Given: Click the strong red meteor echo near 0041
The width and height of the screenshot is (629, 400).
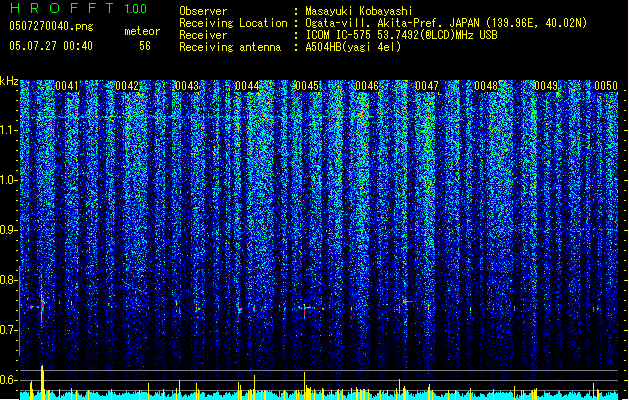Looking at the screenshot, I should pyautogui.click(x=42, y=306).
